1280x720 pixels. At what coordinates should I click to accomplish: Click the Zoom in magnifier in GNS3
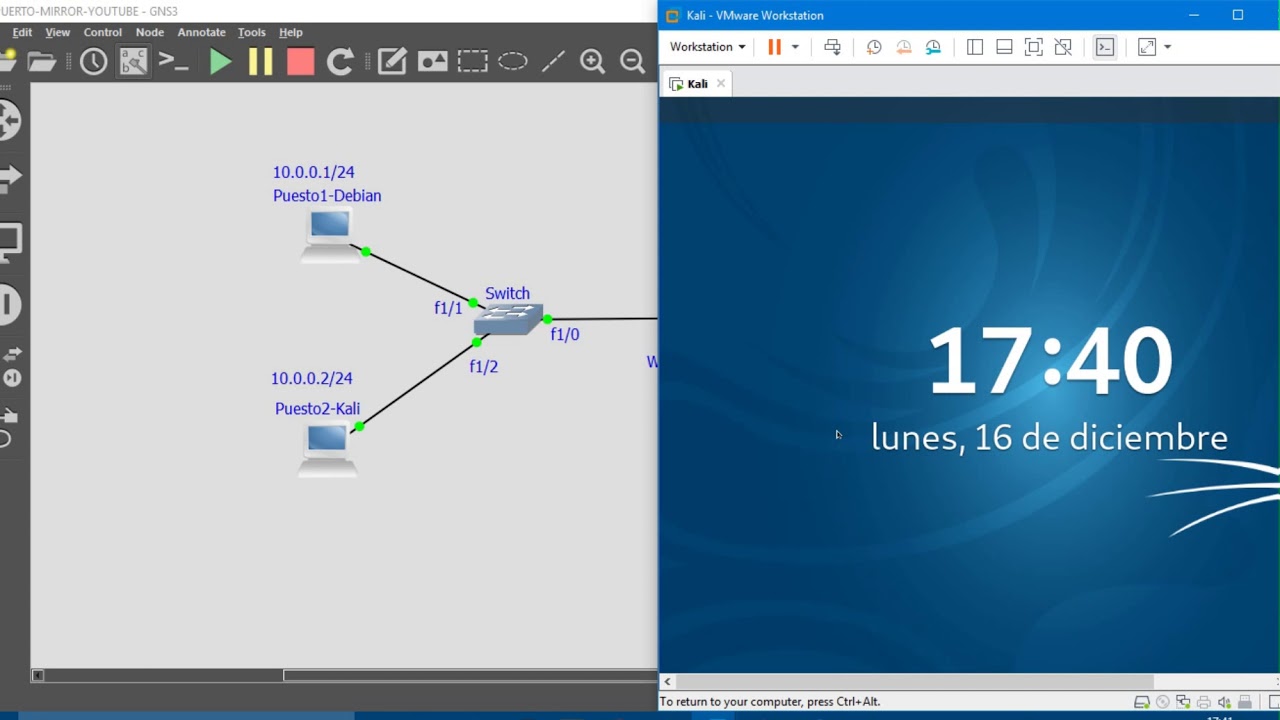(x=593, y=62)
